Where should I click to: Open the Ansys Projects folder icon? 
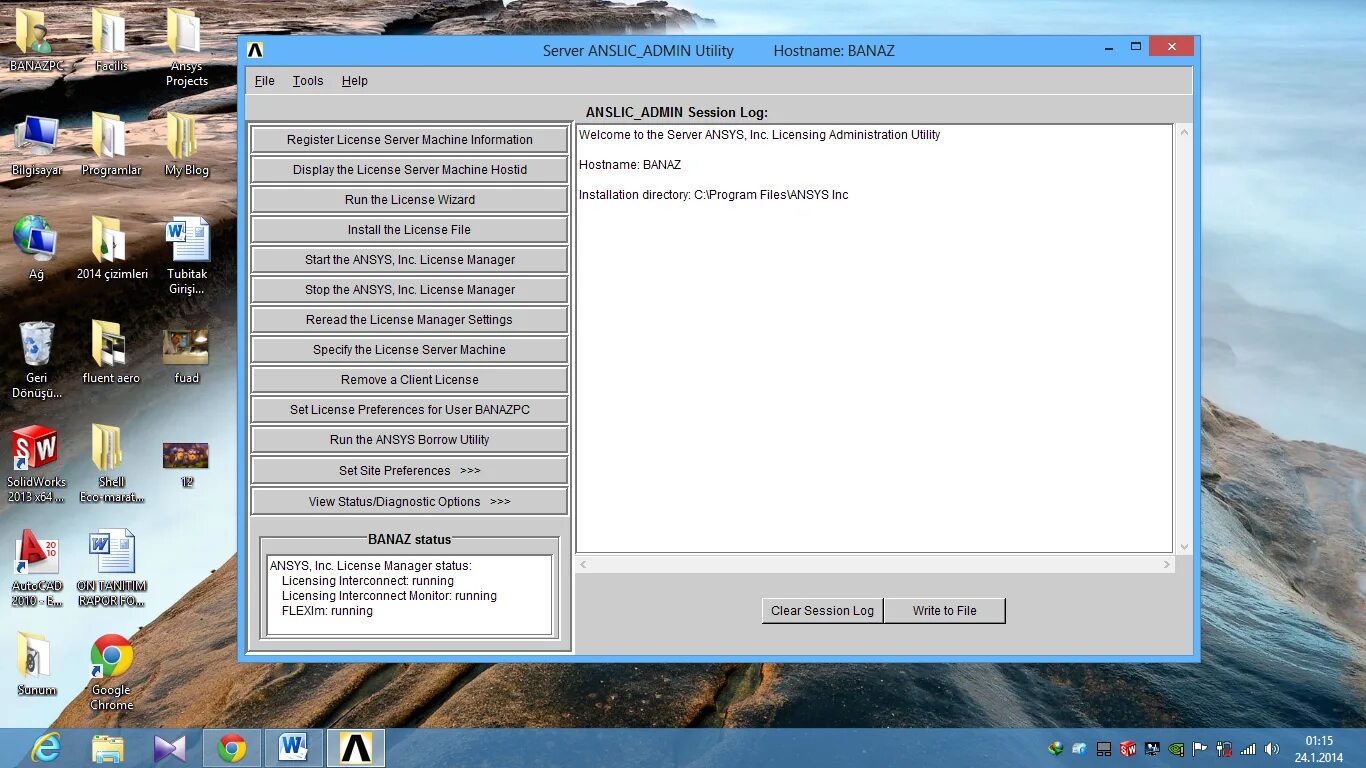tap(186, 48)
